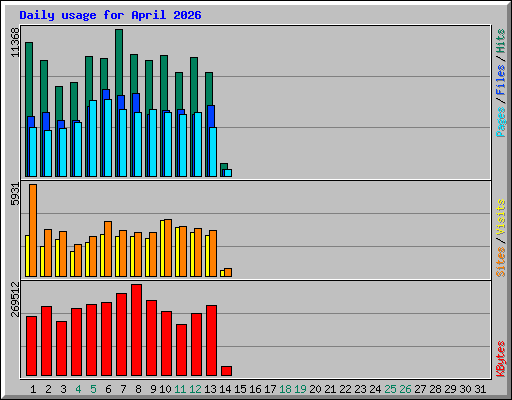The image size is (512, 400).
Task: Click the KBytes legend label
Action: tap(500, 359)
